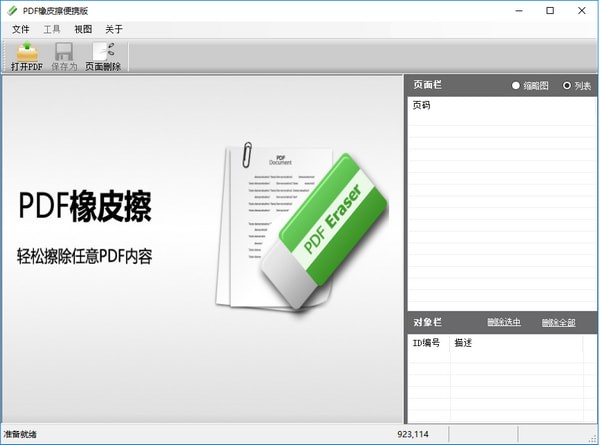Click the 删除选中 link in object bar
The height and width of the screenshot is (445, 600).
(x=504, y=322)
